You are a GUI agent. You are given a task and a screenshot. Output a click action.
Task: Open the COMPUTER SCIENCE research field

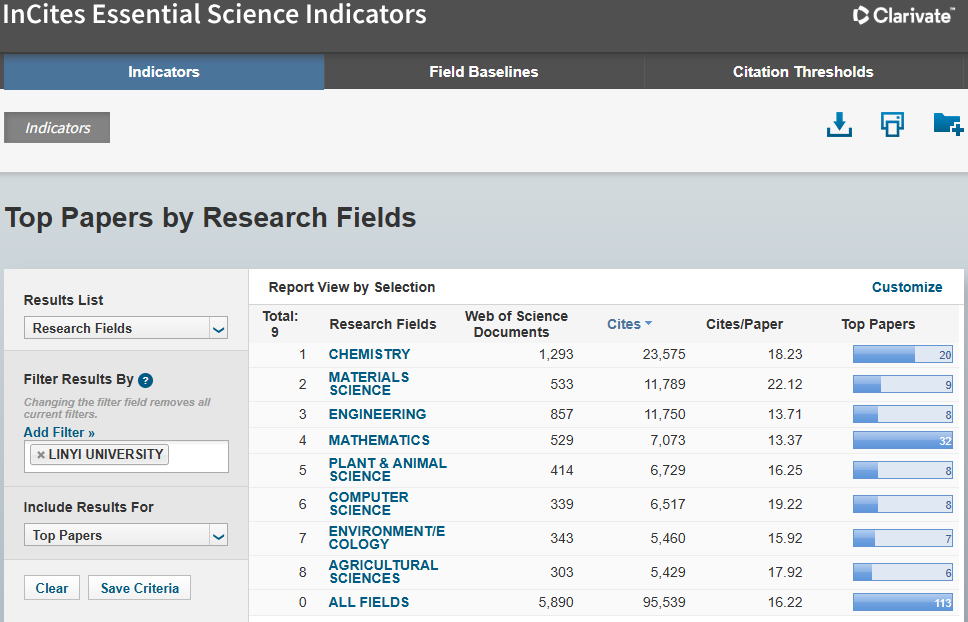click(x=369, y=504)
